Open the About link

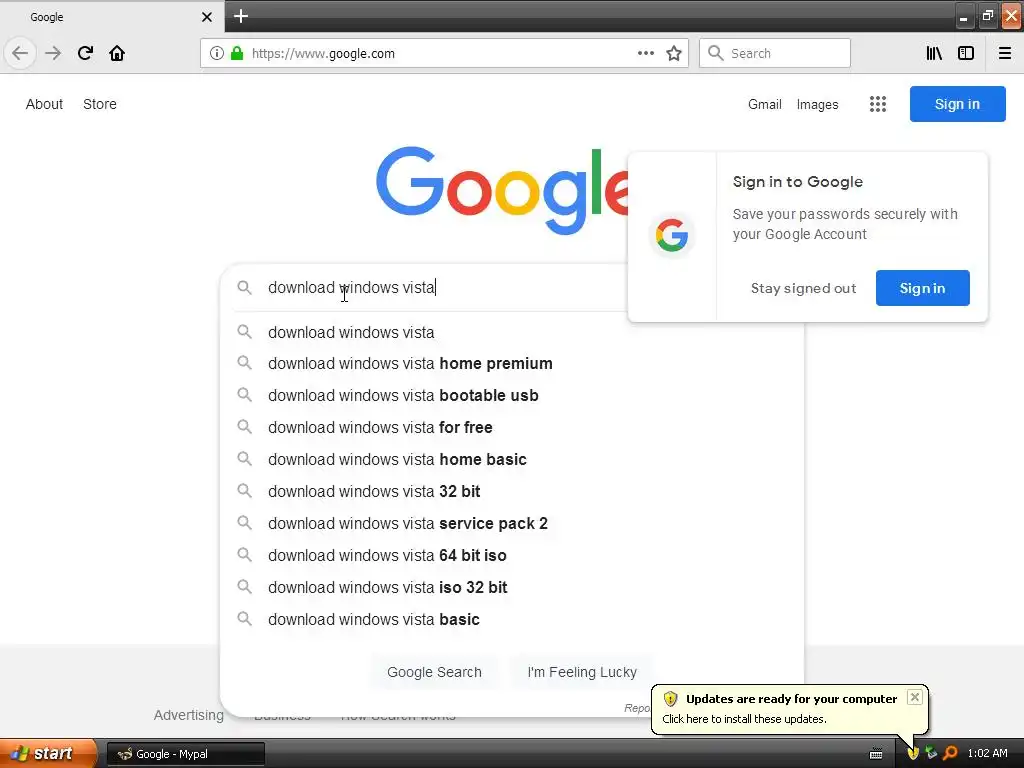[44, 104]
